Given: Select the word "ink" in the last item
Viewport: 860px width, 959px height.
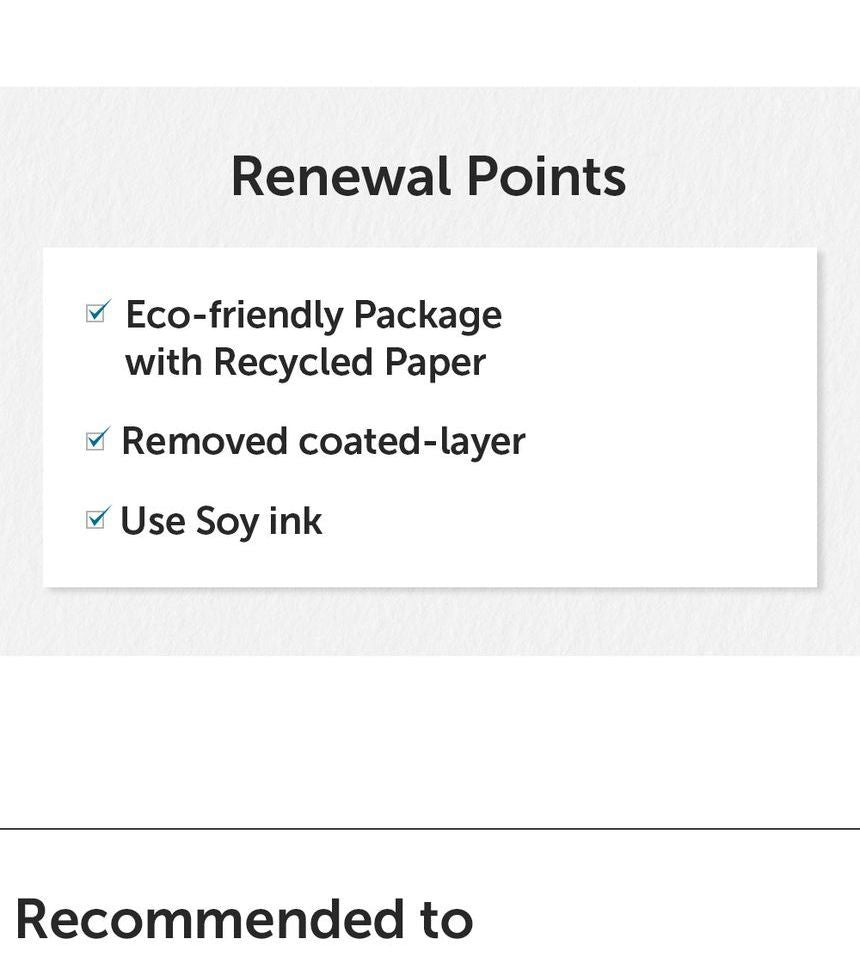Looking at the screenshot, I should tap(295, 521).
